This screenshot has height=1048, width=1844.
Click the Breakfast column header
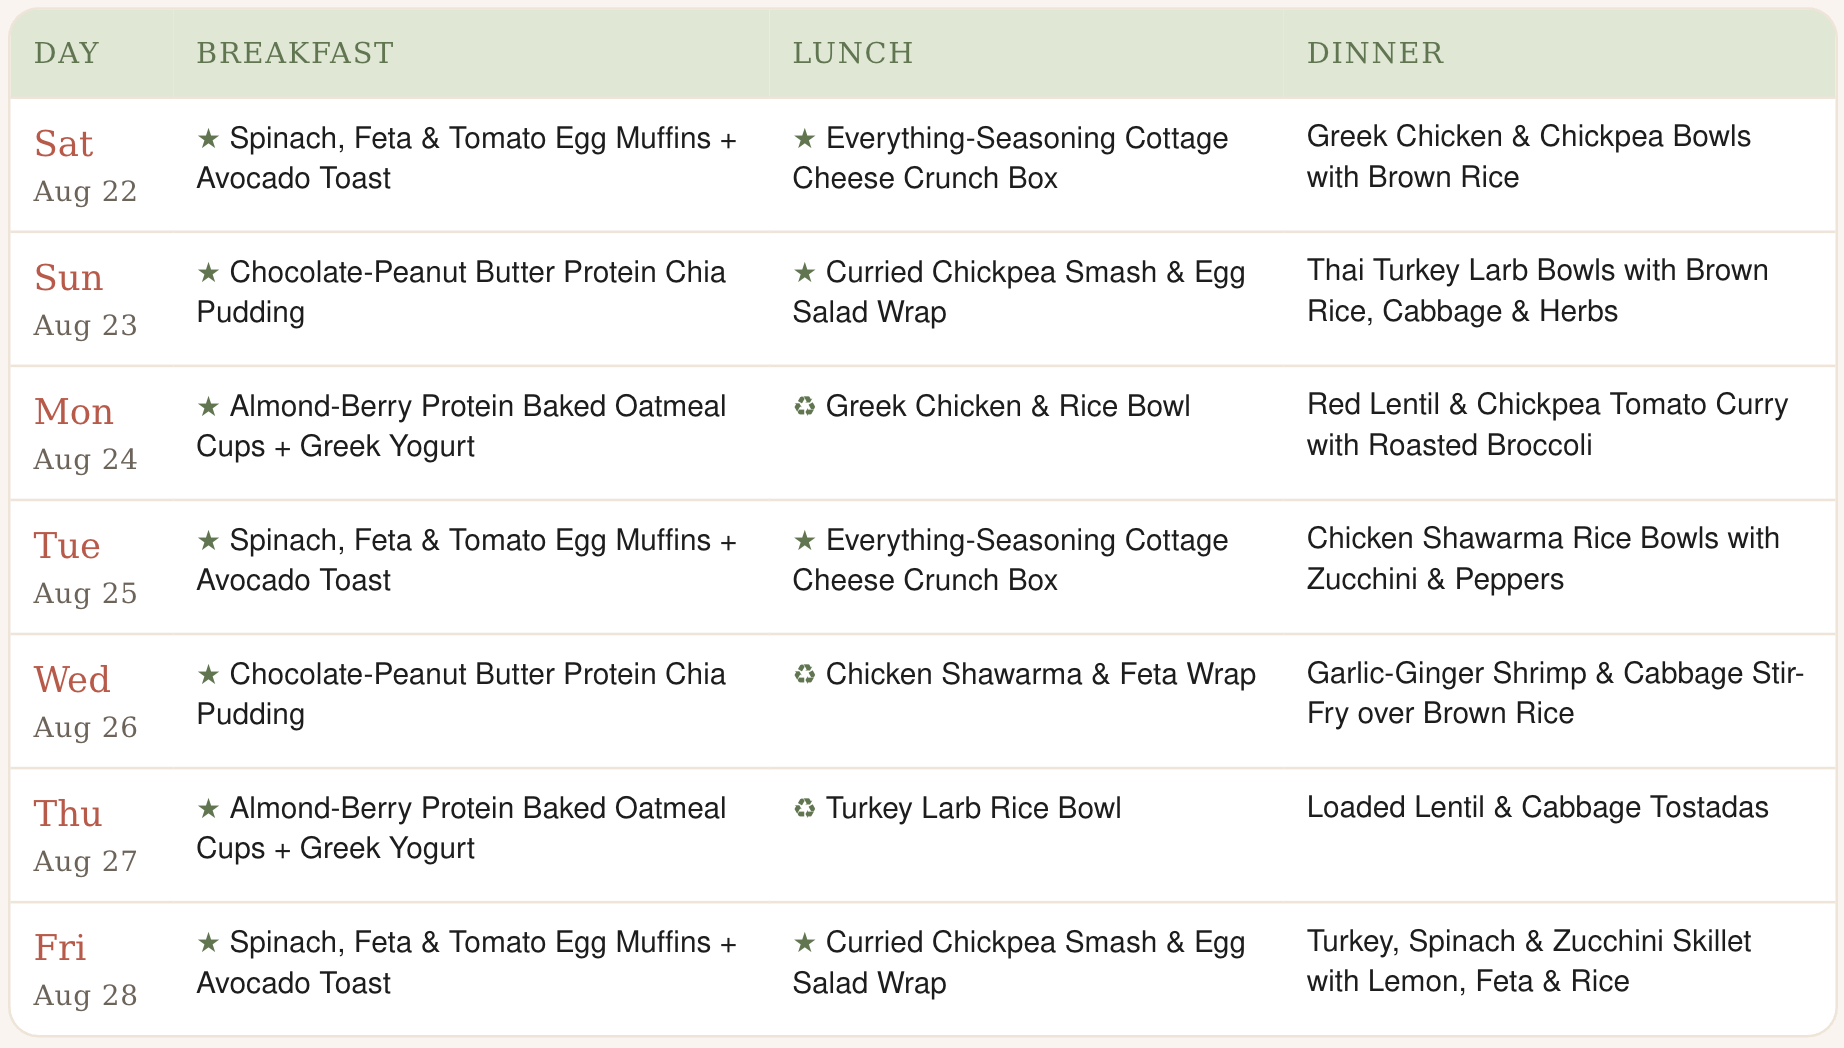point(295,52)
